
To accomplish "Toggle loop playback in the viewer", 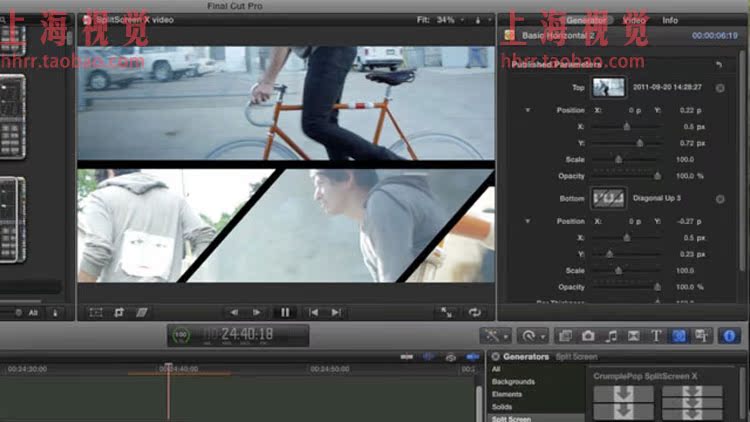I will 474,312.
